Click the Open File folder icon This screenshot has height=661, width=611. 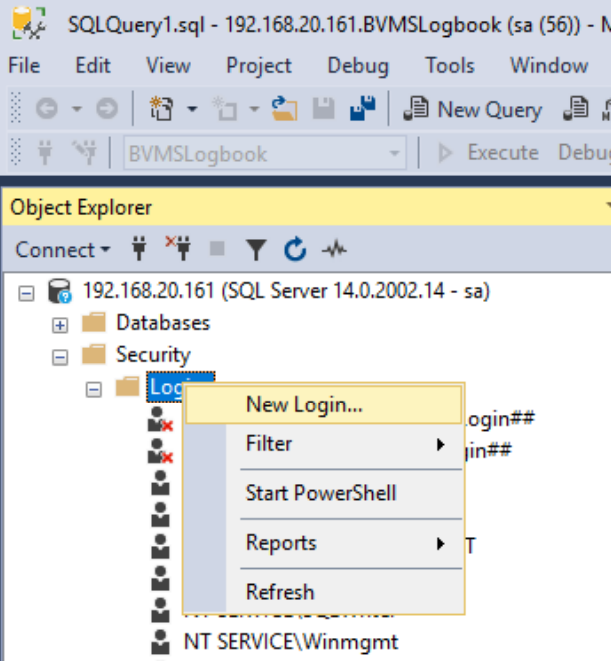tap(285, 110)
